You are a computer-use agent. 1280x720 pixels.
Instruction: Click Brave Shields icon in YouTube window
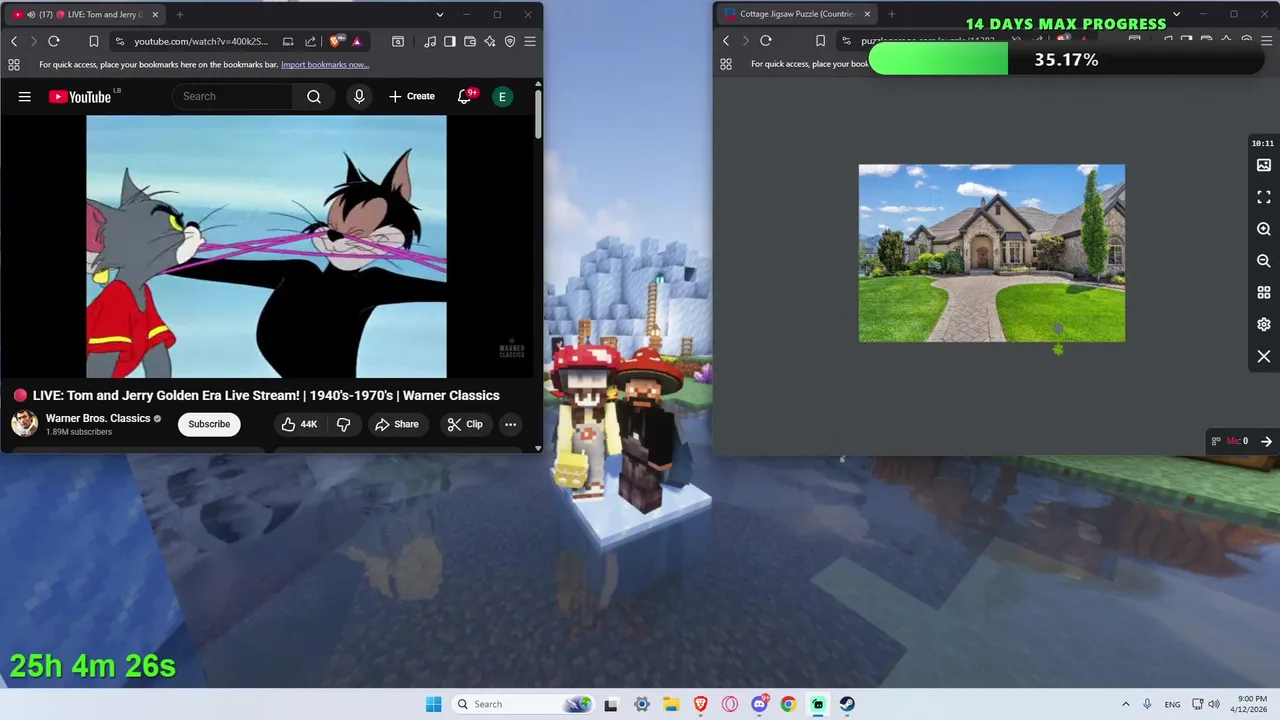click(x=335, y=41)
